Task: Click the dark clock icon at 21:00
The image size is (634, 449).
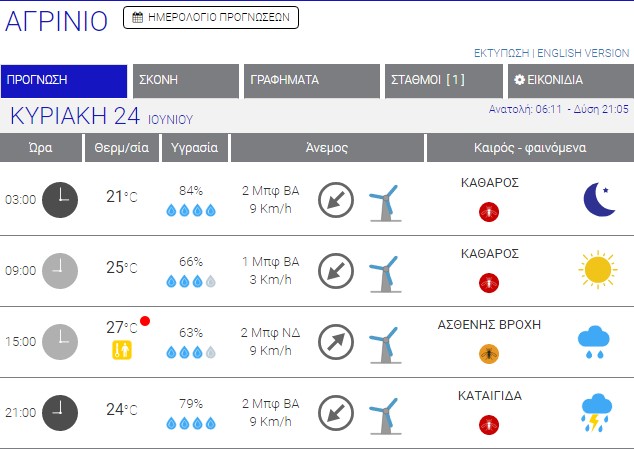Action: coord(59,412)
